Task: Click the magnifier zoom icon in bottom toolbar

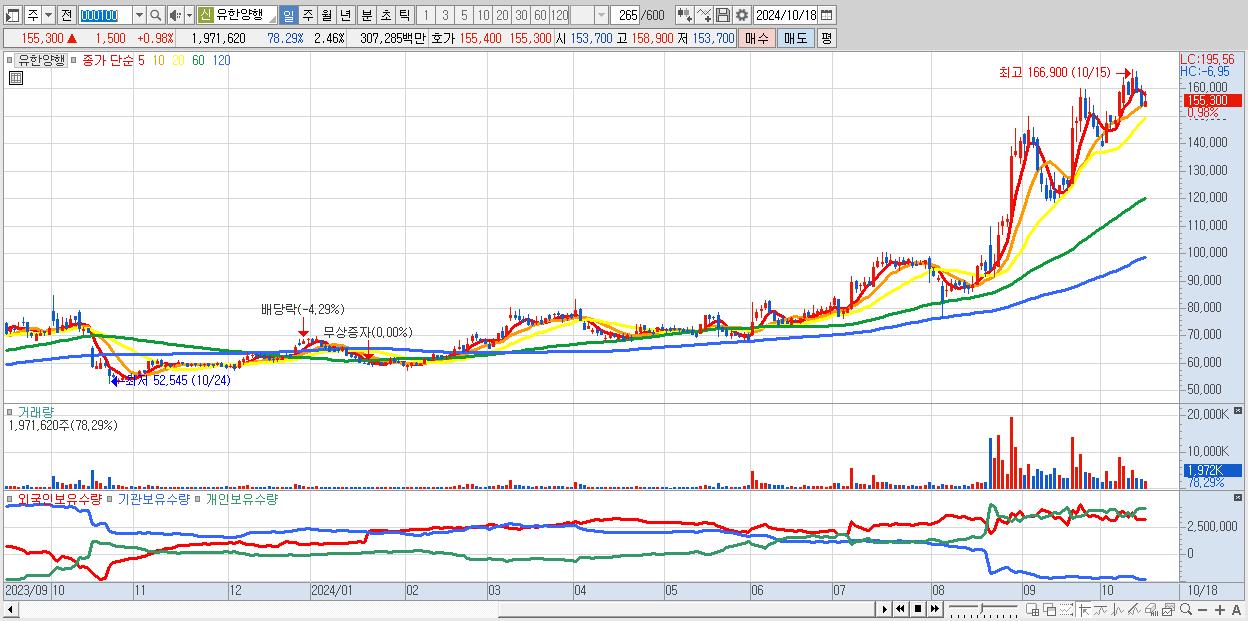Action: (1186, 609)
